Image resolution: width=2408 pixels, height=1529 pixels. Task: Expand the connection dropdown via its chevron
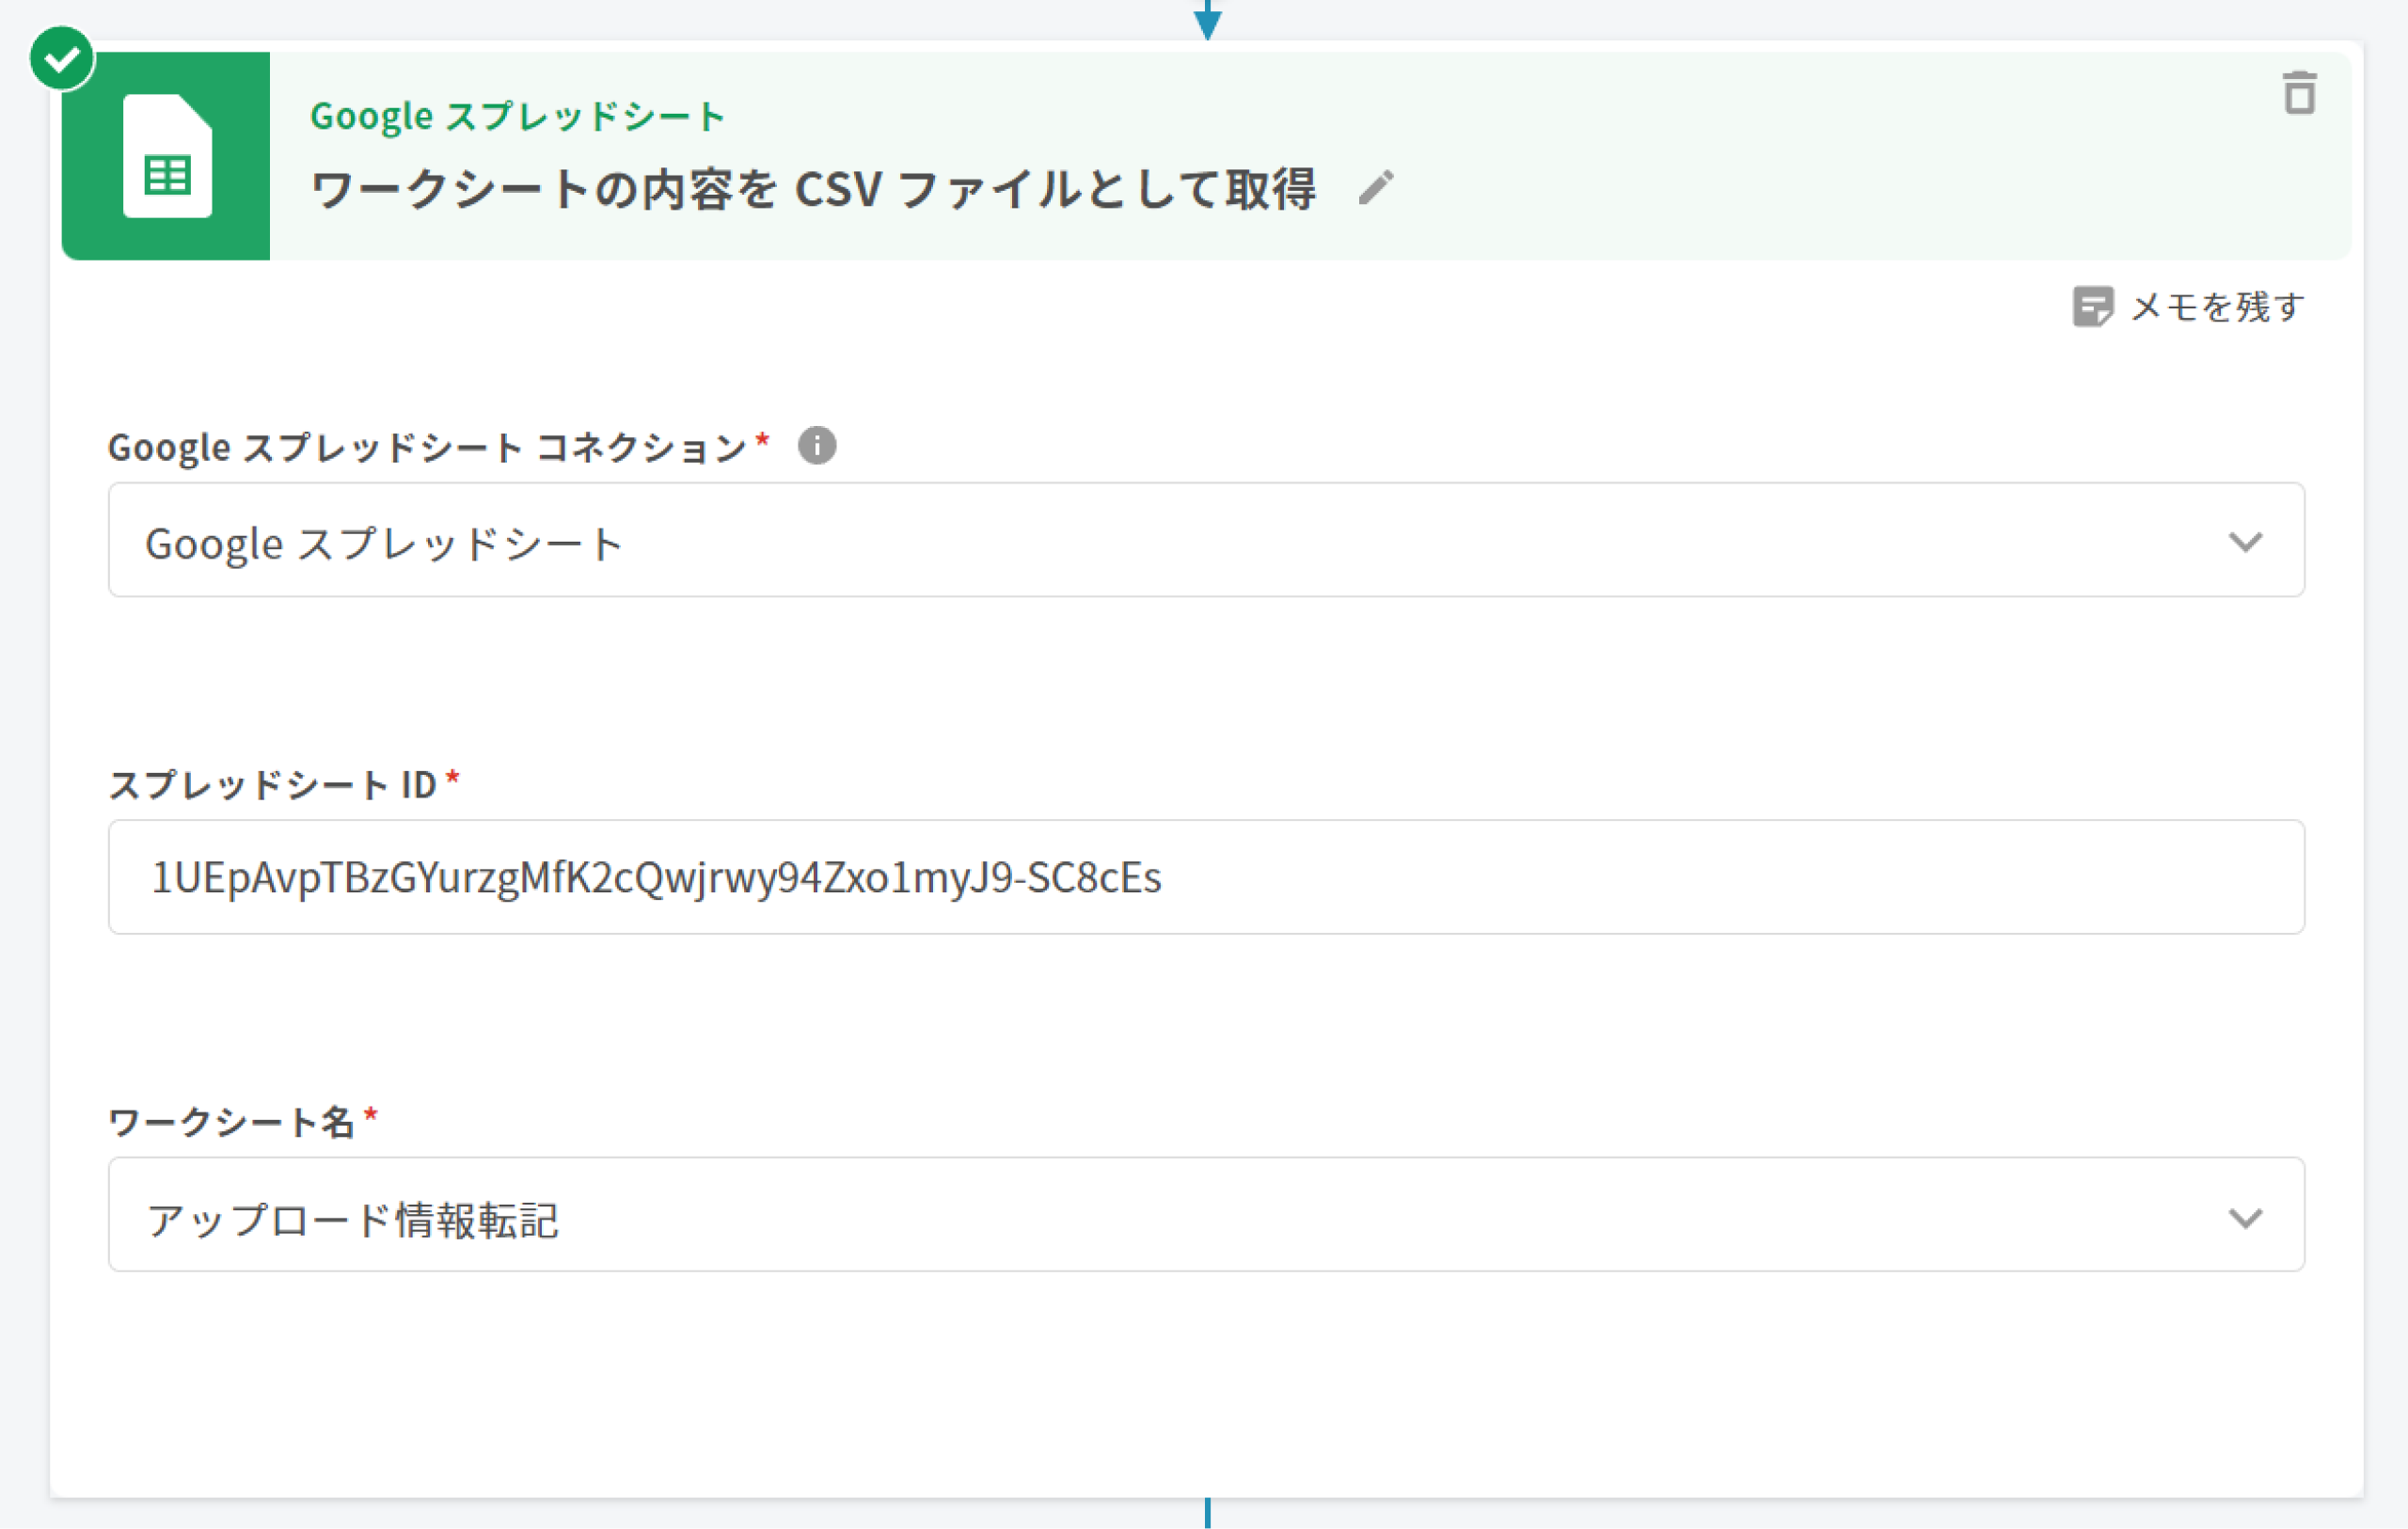click(2245, 541)
